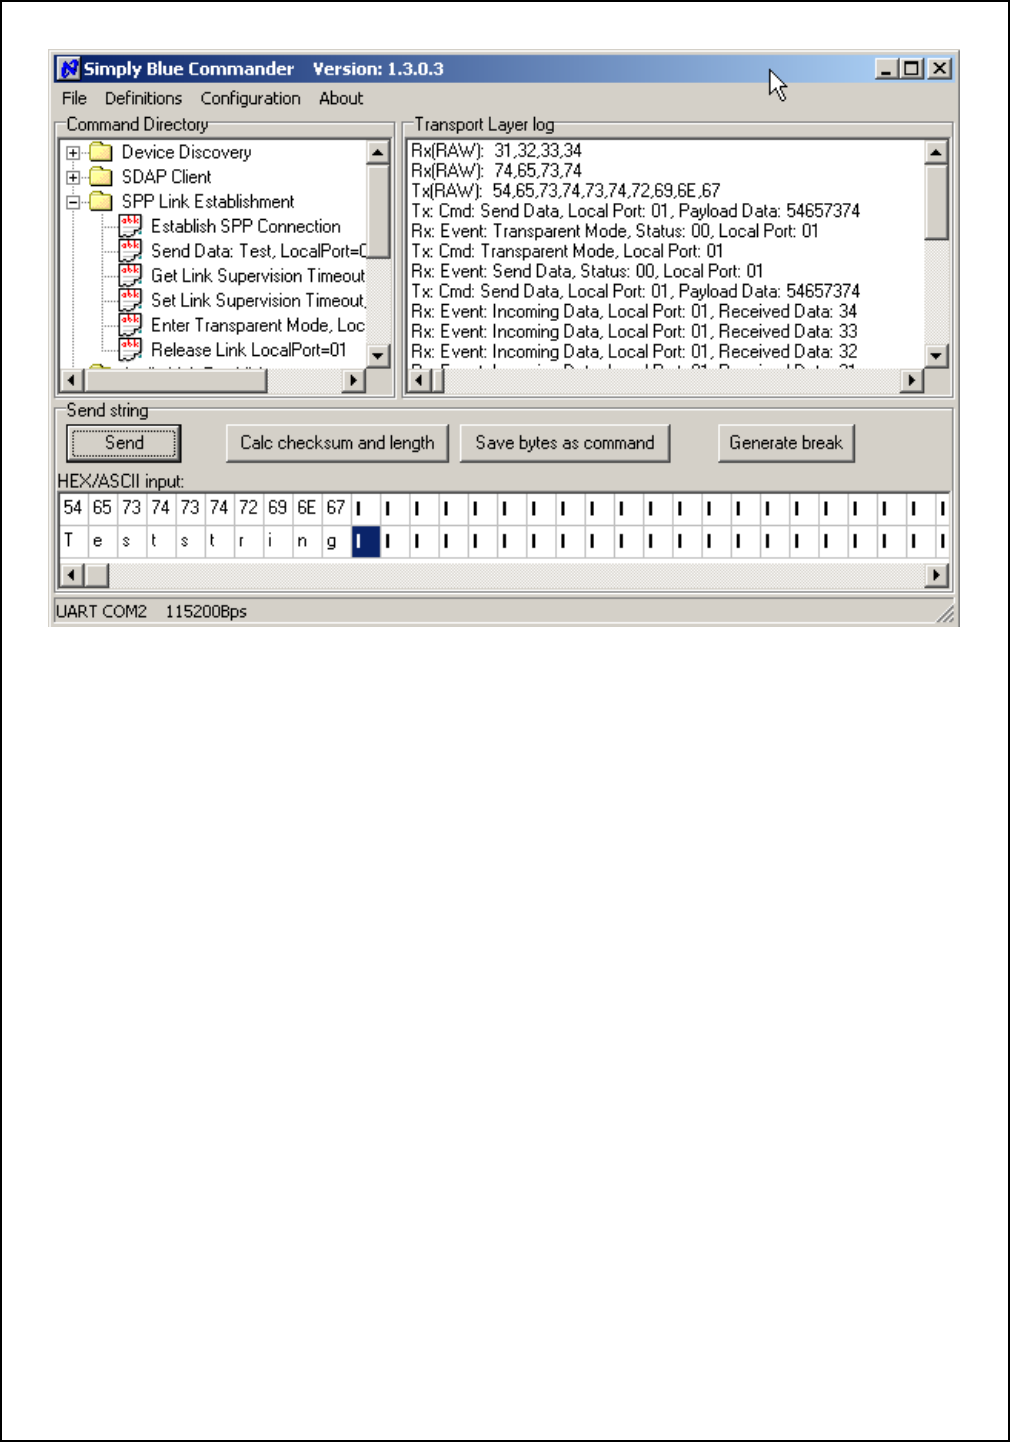1010x1442 pixels.
Task: Select Set Link Supervision Timeout command
Action: 258,300
